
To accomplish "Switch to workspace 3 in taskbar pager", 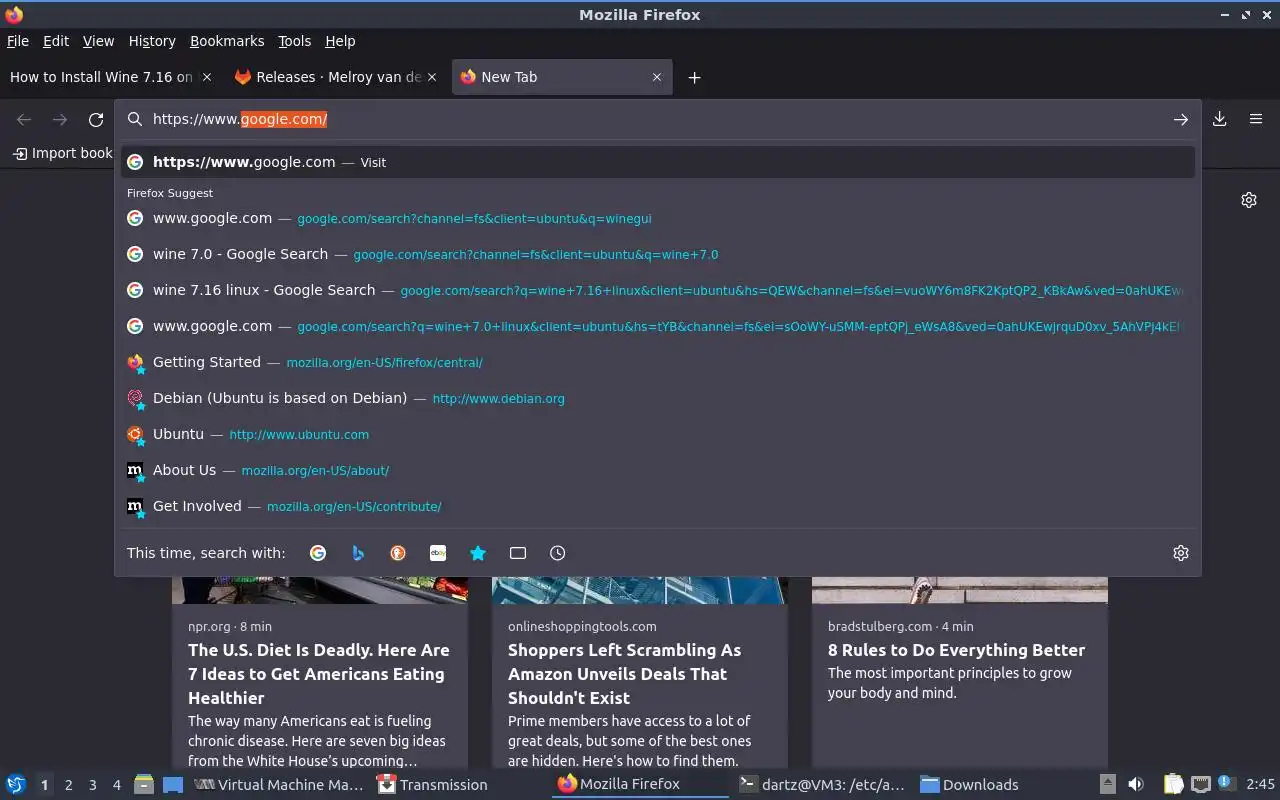I will pyautogui.click(x=92, y=785).
